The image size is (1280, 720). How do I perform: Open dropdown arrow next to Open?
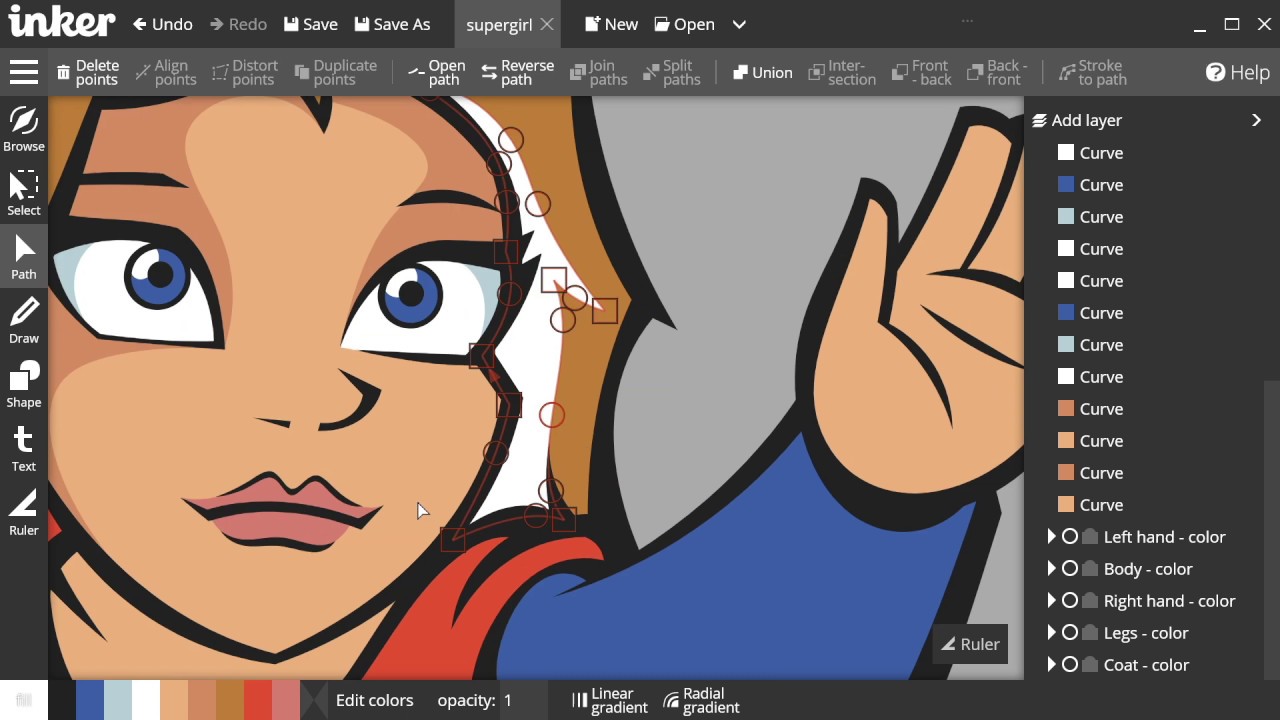pyautogui.click(x=739, y=24)
